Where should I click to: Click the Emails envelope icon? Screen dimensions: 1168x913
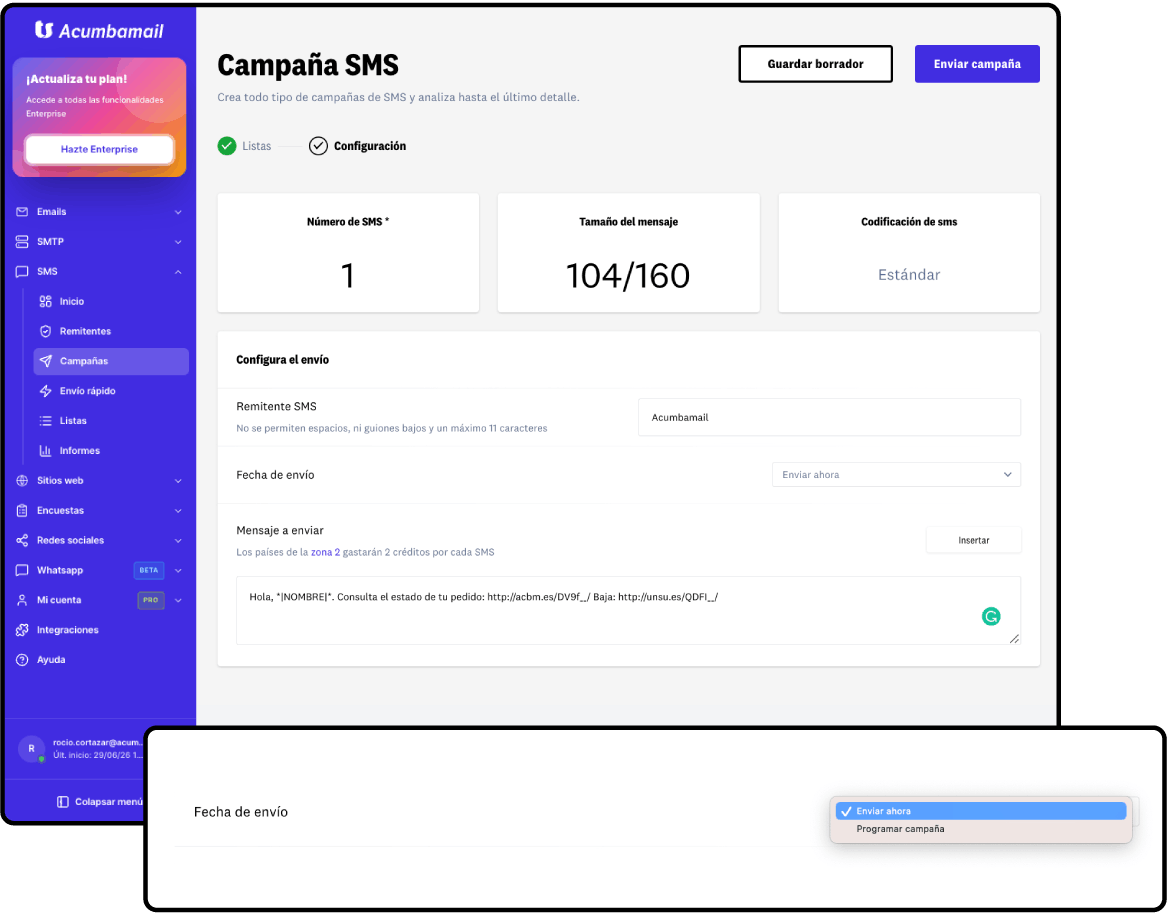[x=22, y=212]
